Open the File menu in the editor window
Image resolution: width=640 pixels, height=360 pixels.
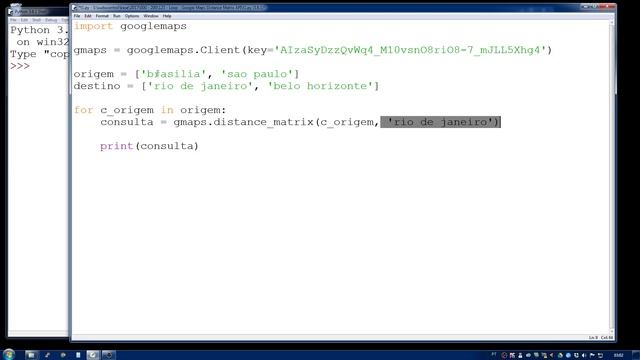tap(77, 16)
